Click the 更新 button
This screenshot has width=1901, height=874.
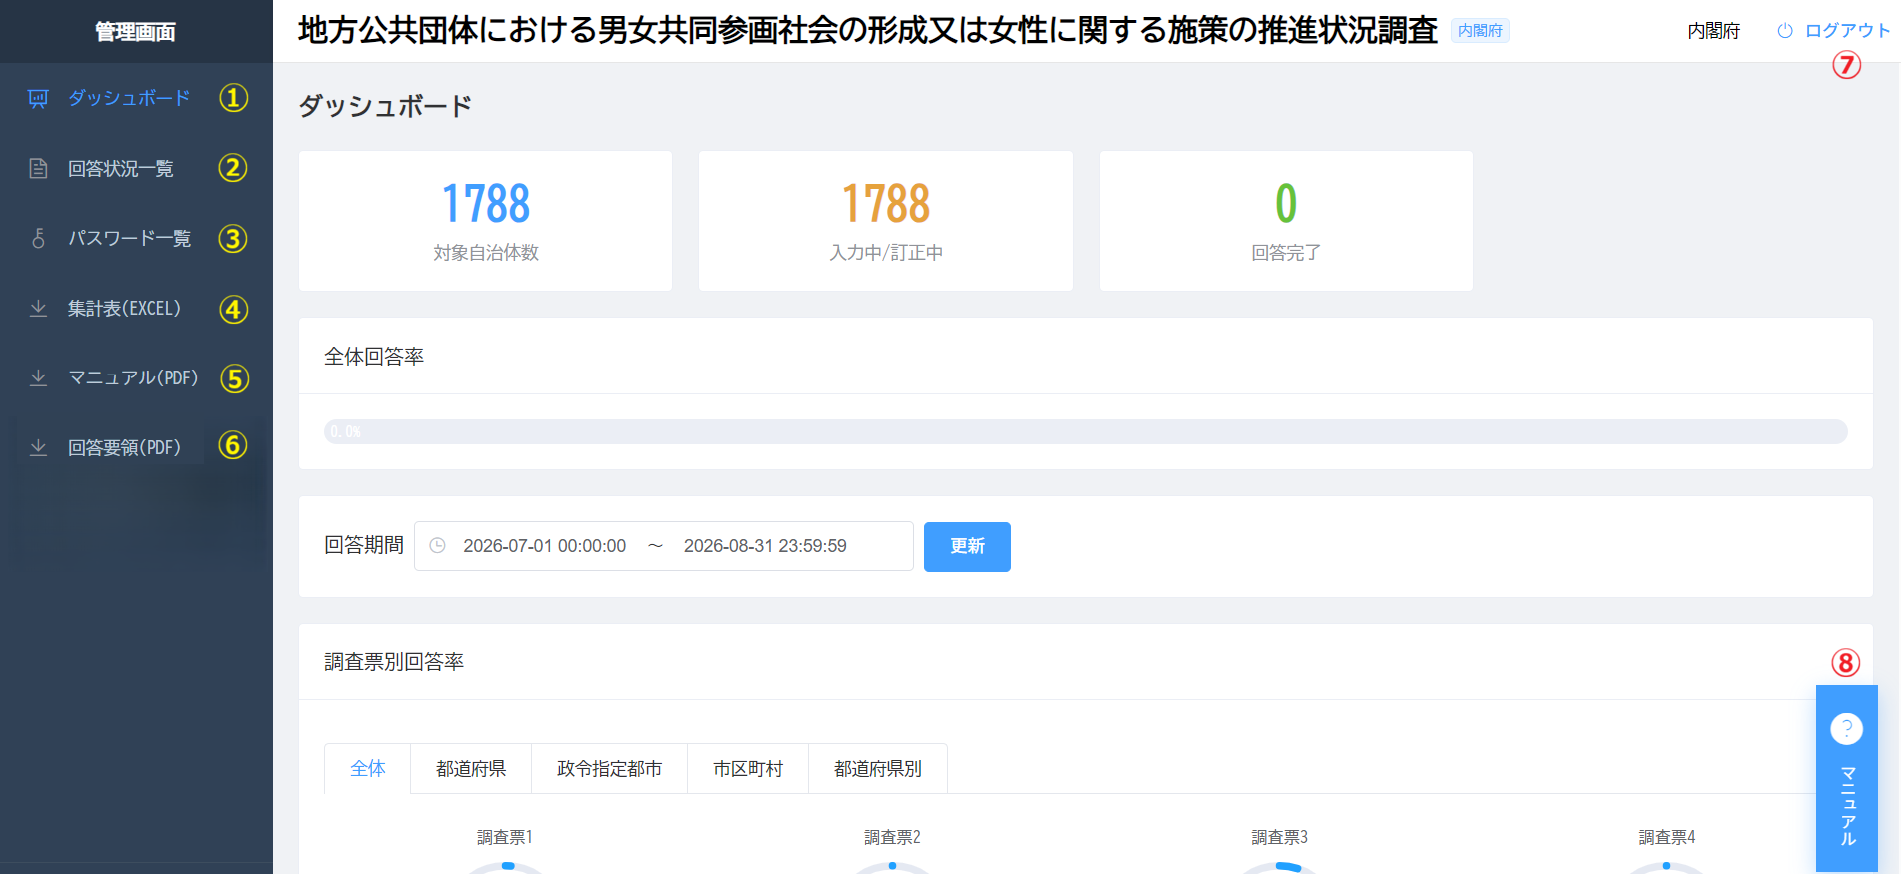[x=967, y=546]
